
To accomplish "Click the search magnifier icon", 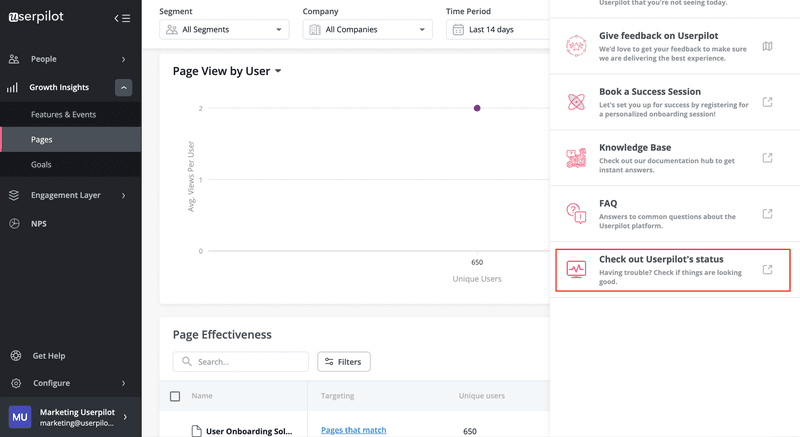I will (x=187, y=362).
